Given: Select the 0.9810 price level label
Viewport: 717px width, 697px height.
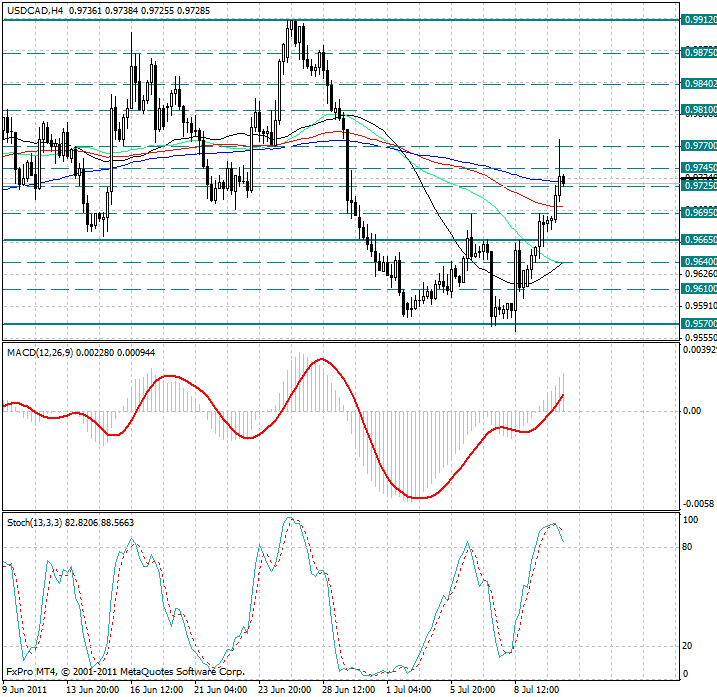Looking at the screenshot, I should (697, 110).
